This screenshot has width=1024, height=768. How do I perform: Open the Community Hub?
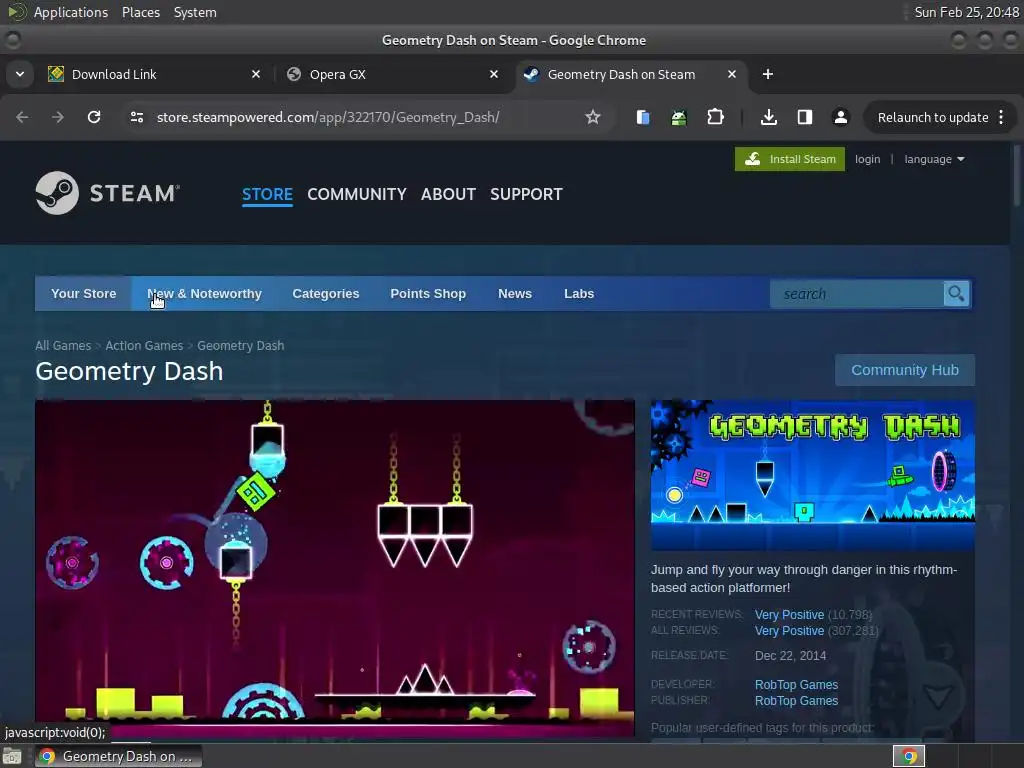[x=904, y=370]
